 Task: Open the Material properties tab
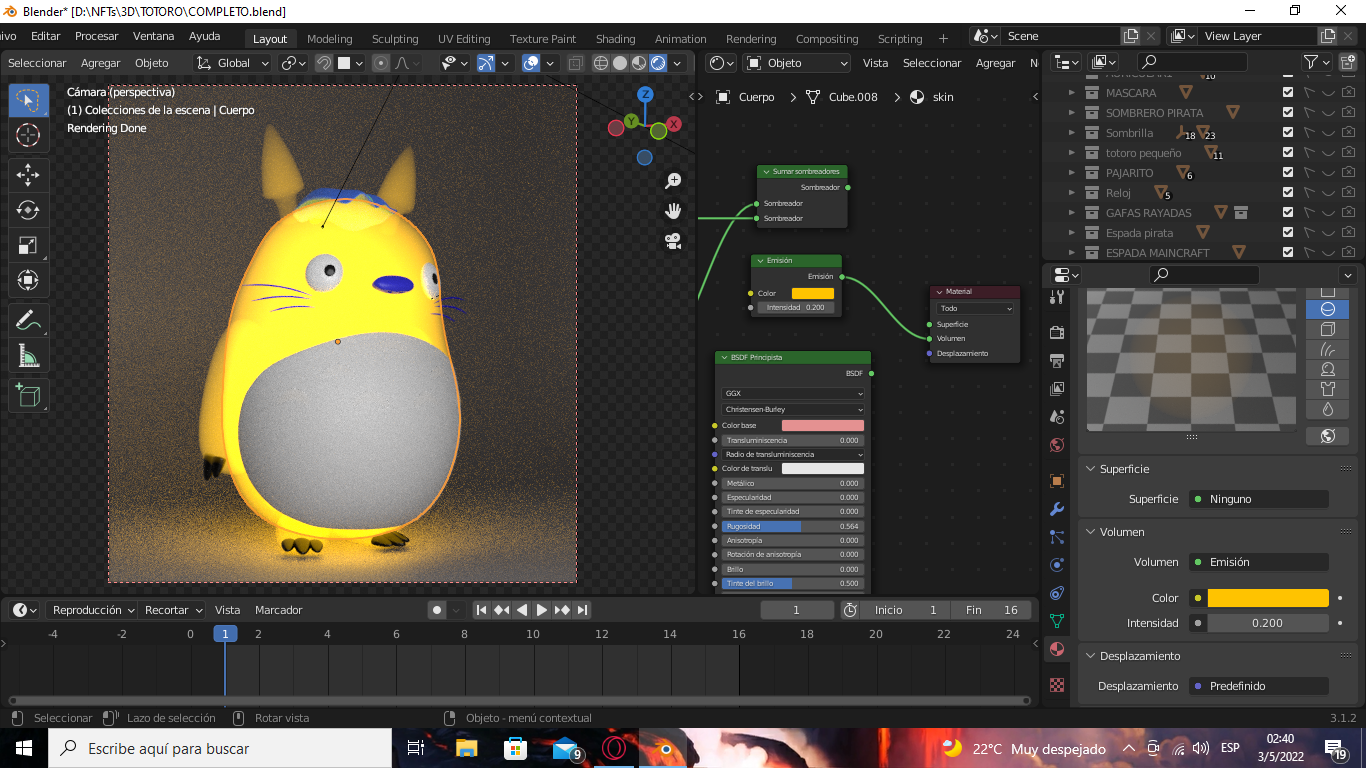(x=1057, y=649)
